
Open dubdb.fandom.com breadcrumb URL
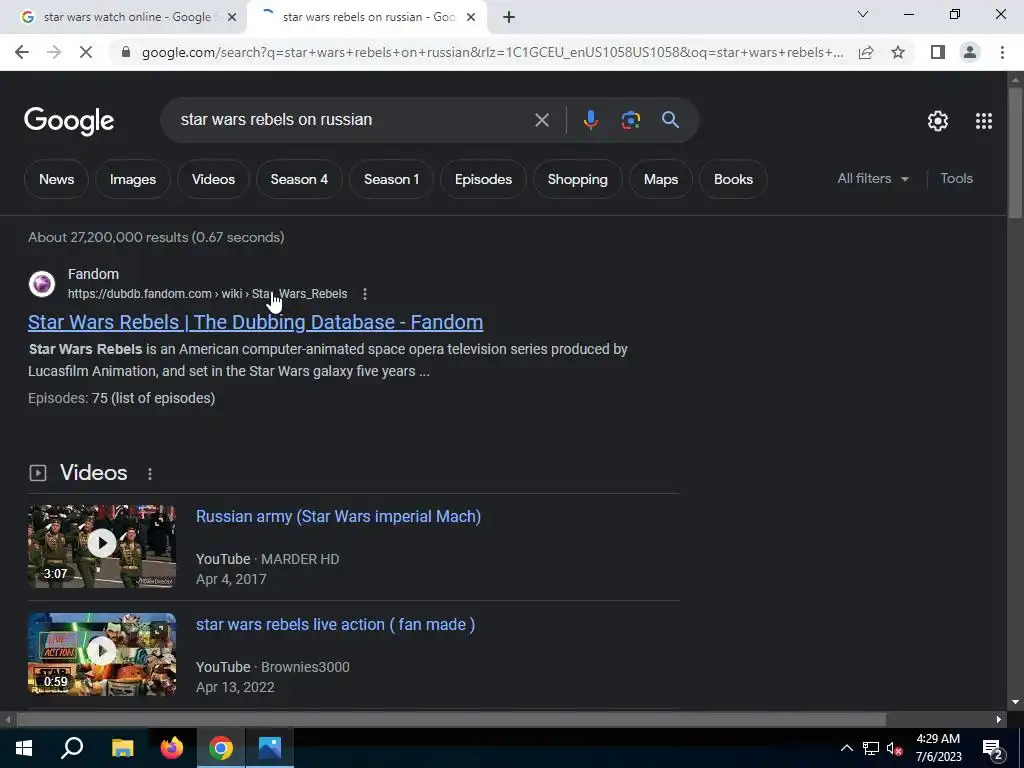click(x=208, y=294)
